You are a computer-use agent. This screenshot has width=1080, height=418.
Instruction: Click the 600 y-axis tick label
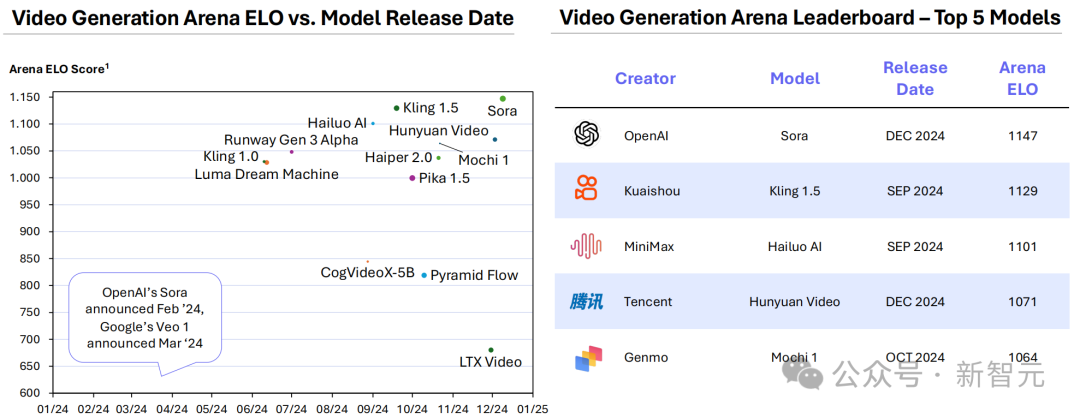(x=32, y=393)
